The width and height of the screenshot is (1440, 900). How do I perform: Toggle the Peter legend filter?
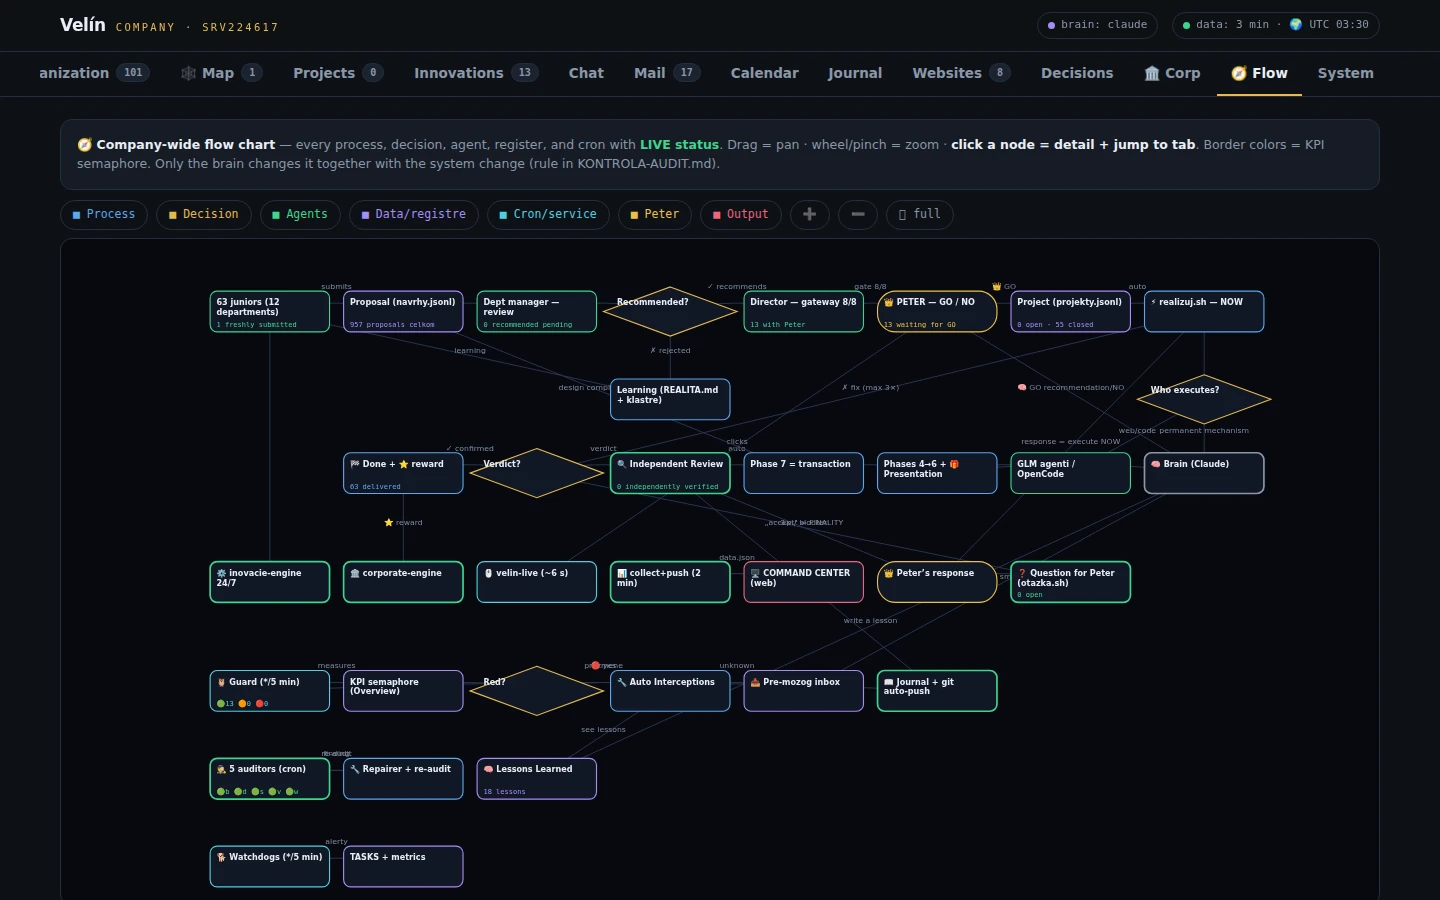pos(655,214)
